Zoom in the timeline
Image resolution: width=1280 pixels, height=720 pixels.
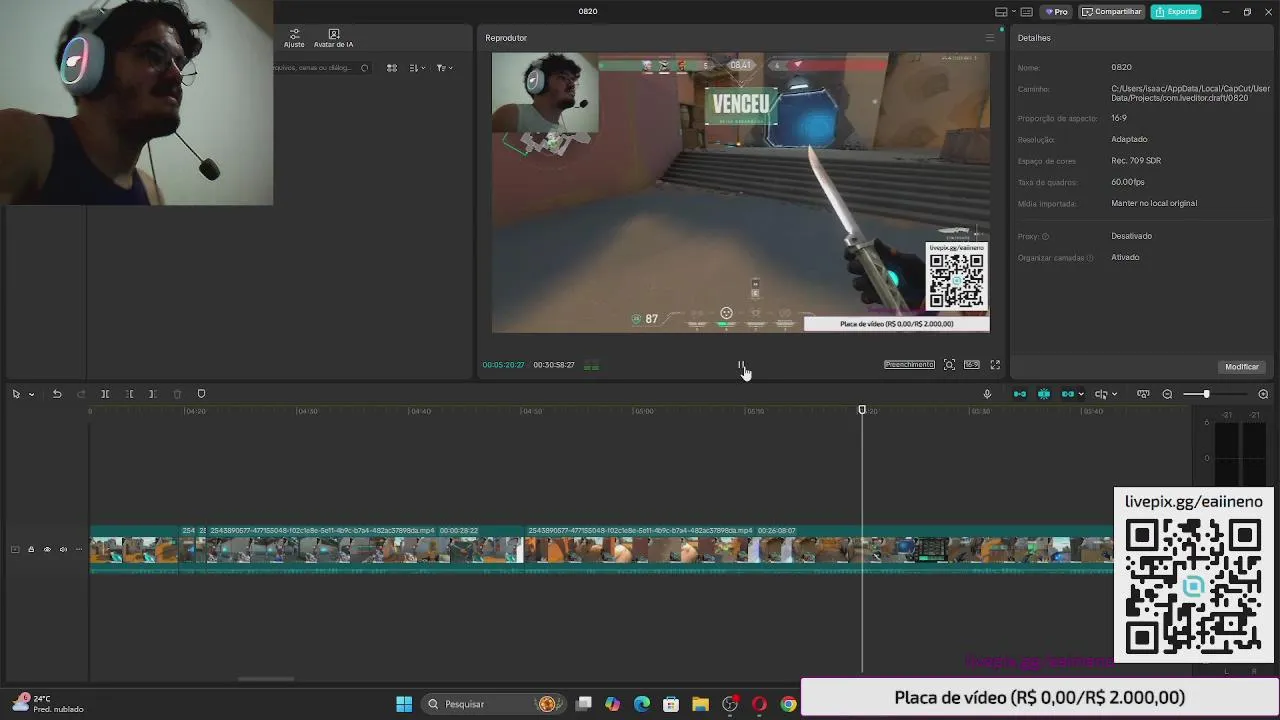click(1263, 394)
